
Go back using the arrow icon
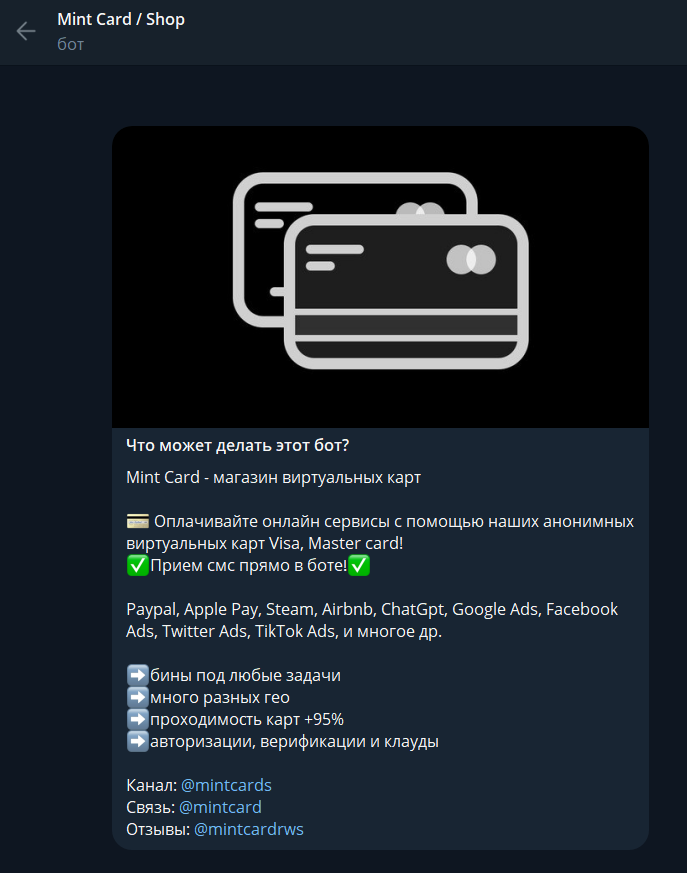click(26, 31)
